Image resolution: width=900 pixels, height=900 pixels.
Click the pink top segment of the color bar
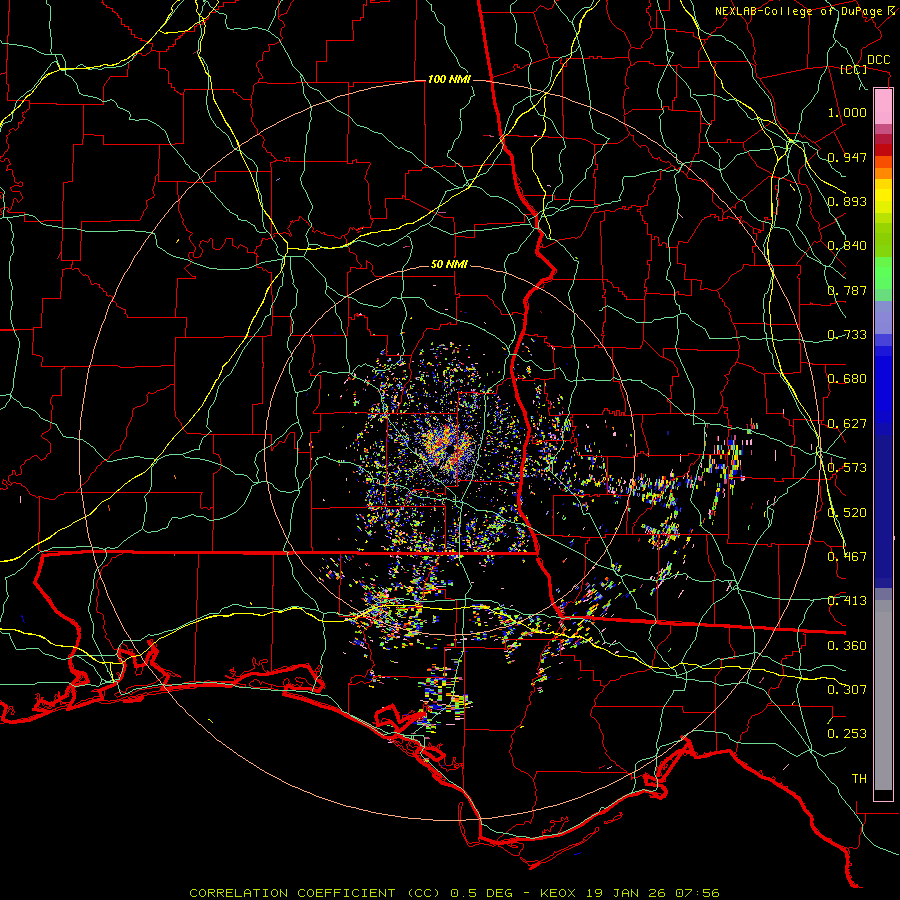coord(883,107)
